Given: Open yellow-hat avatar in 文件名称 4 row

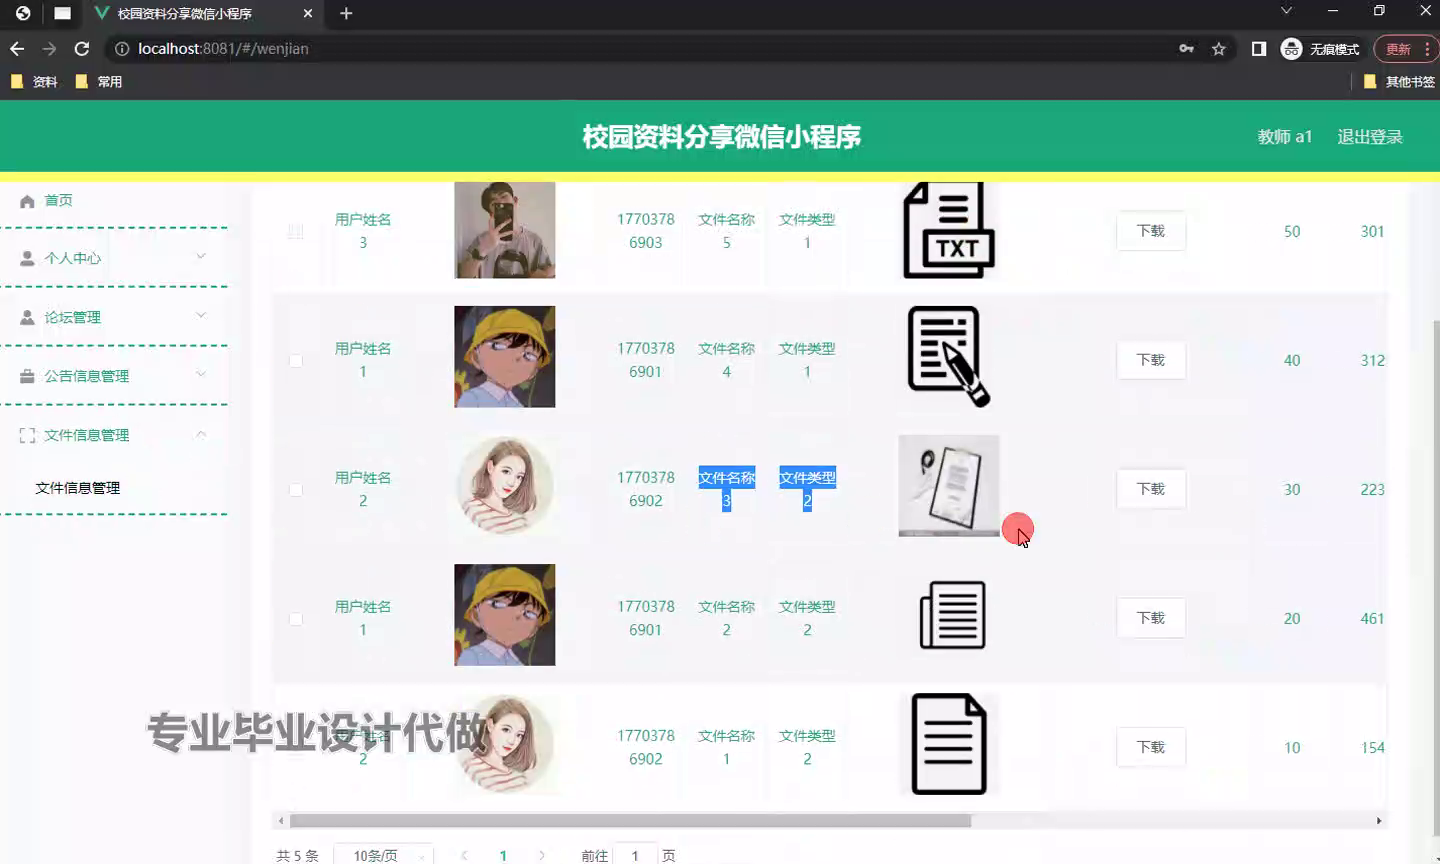Looking at the screenshot, I should pos(505,357).
